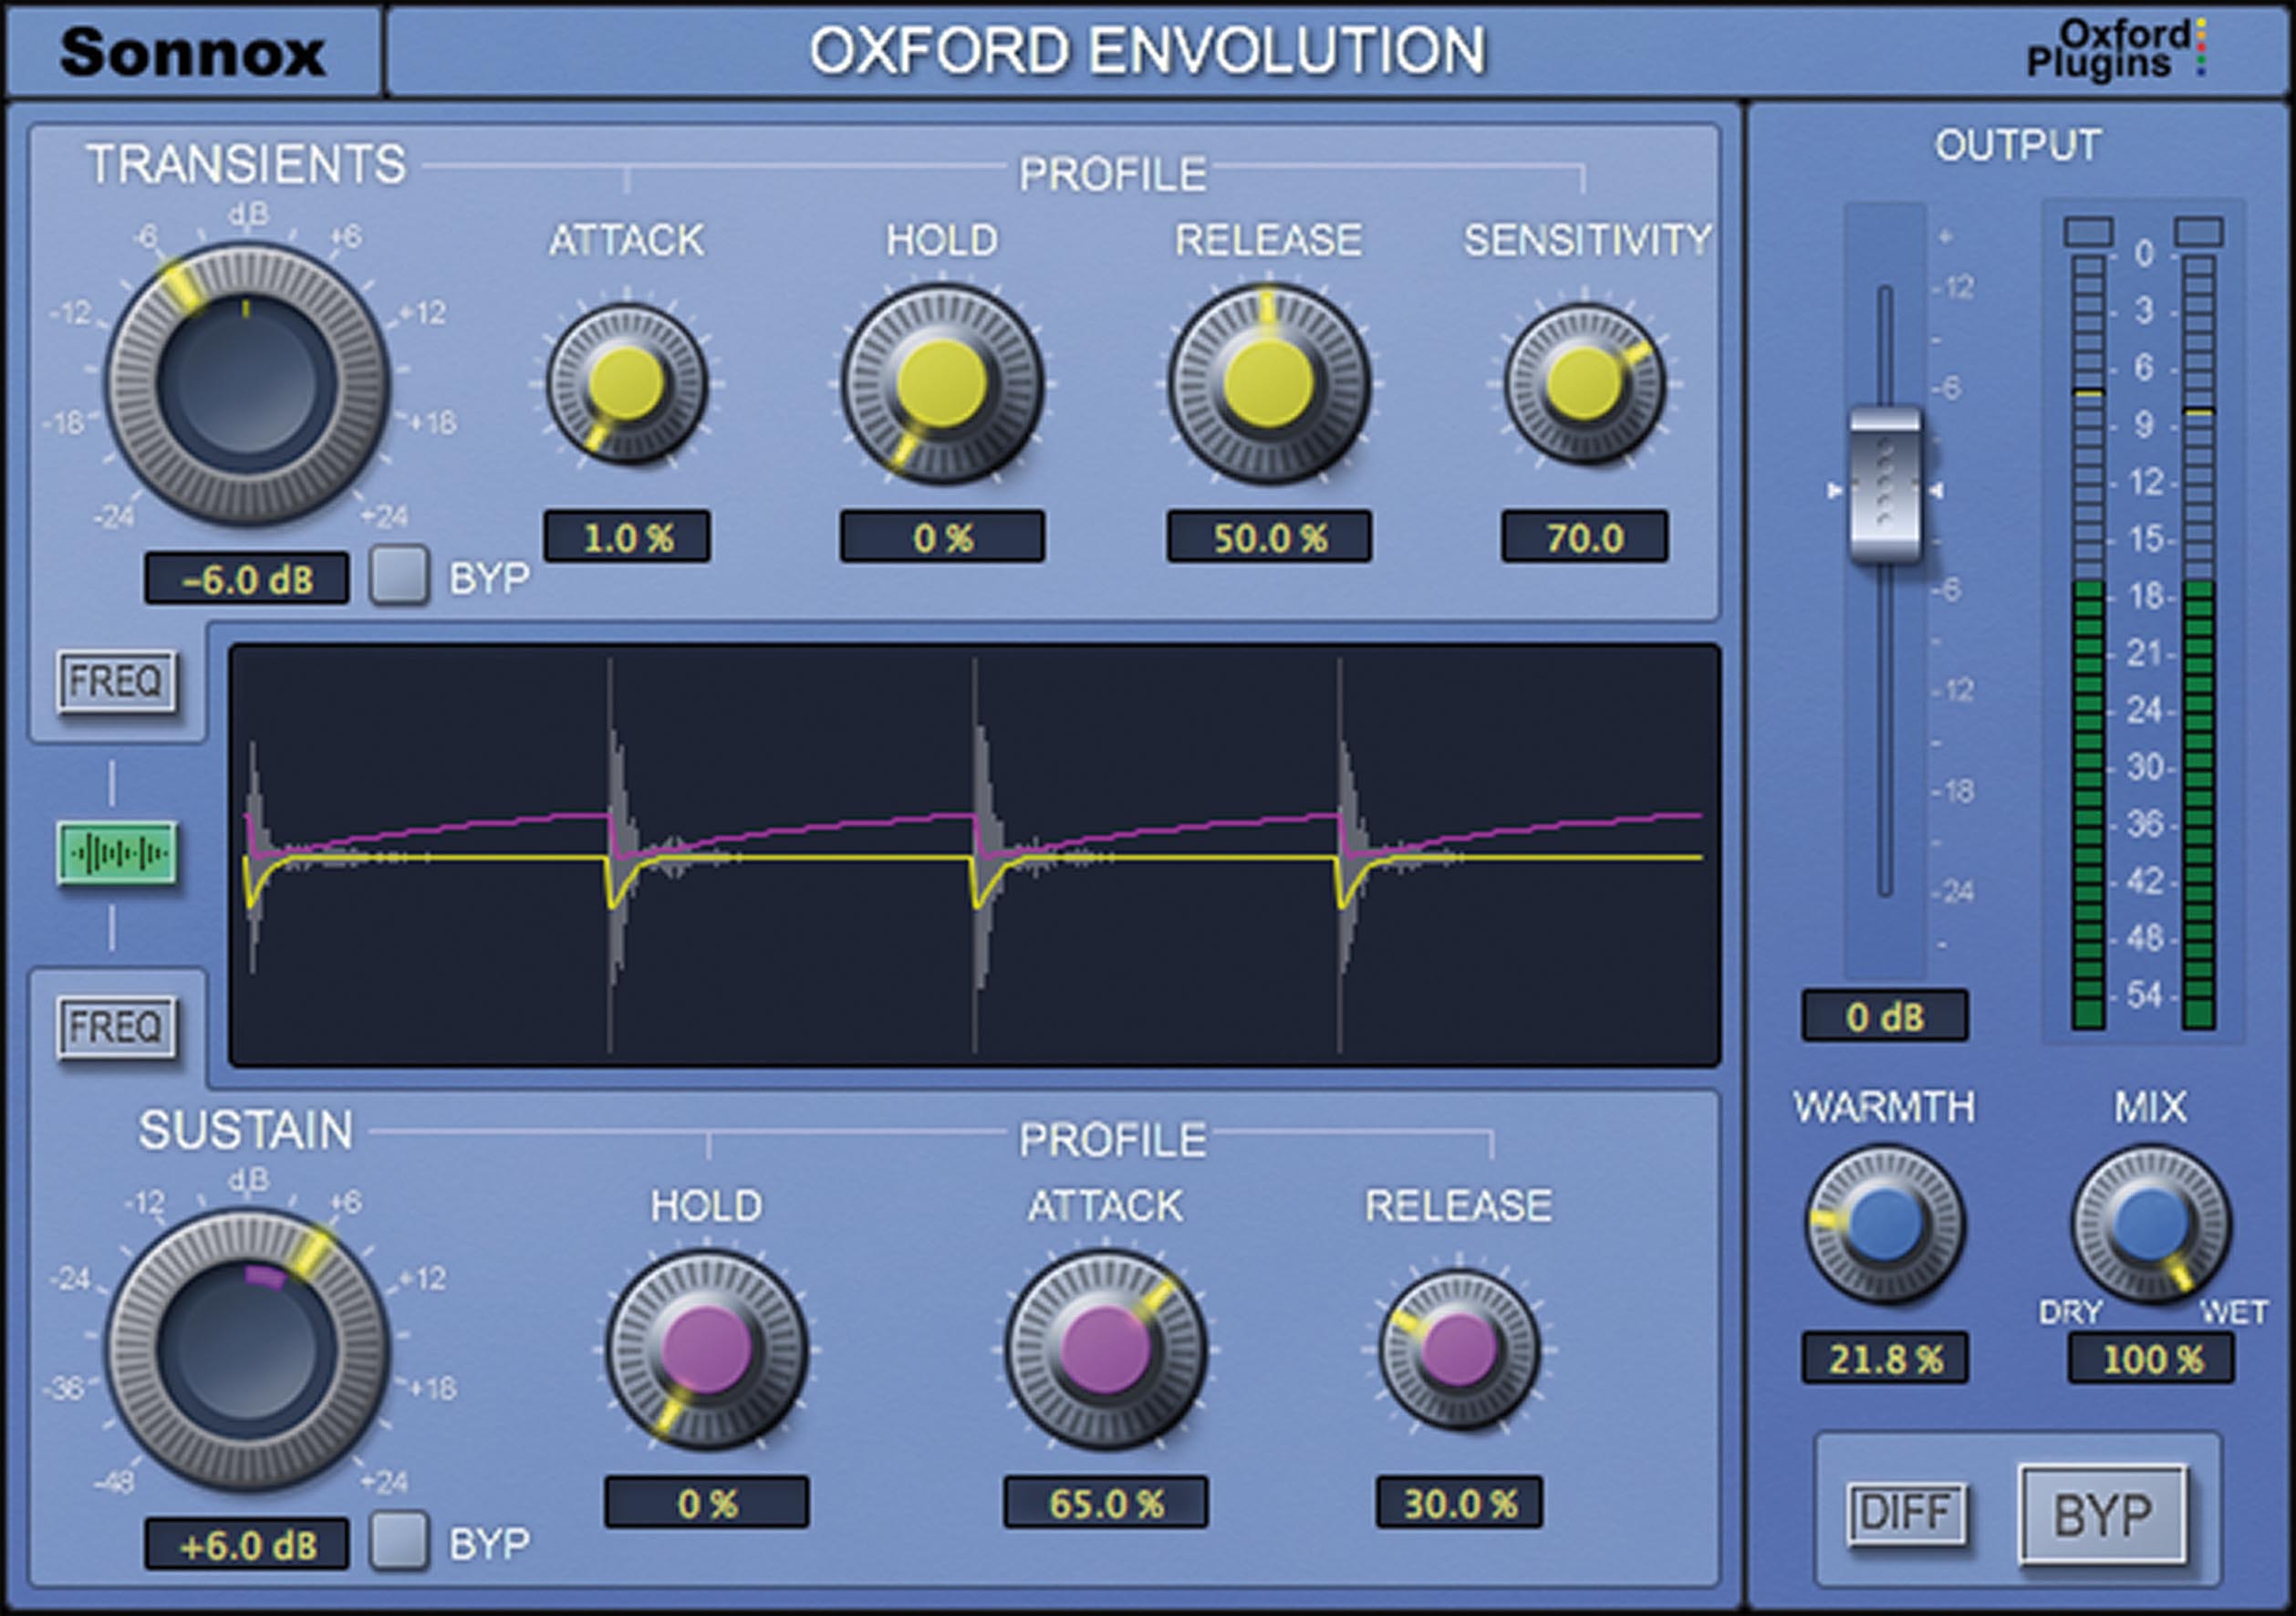Click the Transients PROFILE label
This screenshot has width=2296, height=1616.
1112,174
